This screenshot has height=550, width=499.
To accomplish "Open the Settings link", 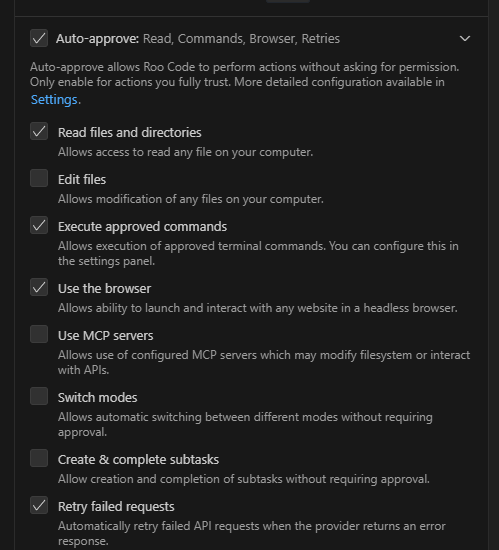I will (54, 100).
